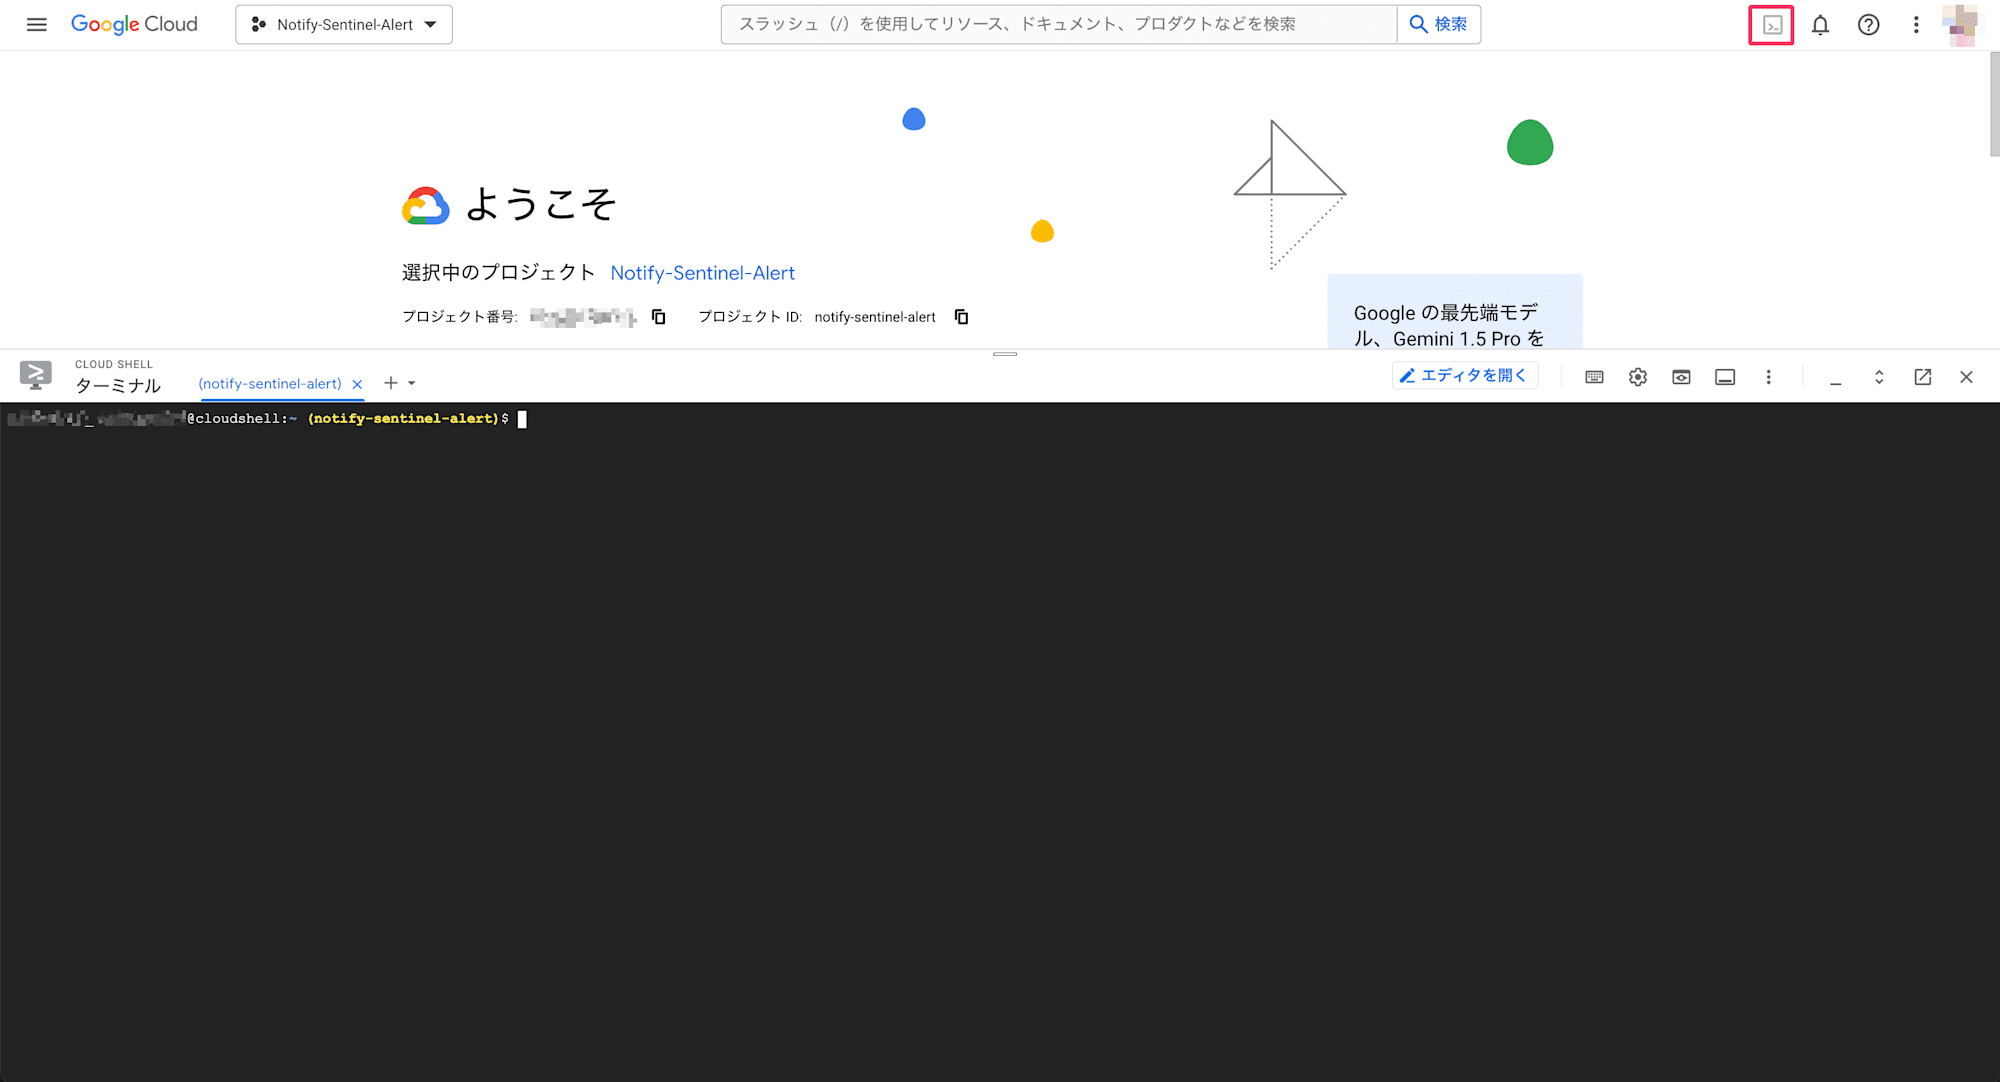This screenshot has height=1082, width=2000.
Task: Focus the resource search input field
Action: tap(1058, 24)
